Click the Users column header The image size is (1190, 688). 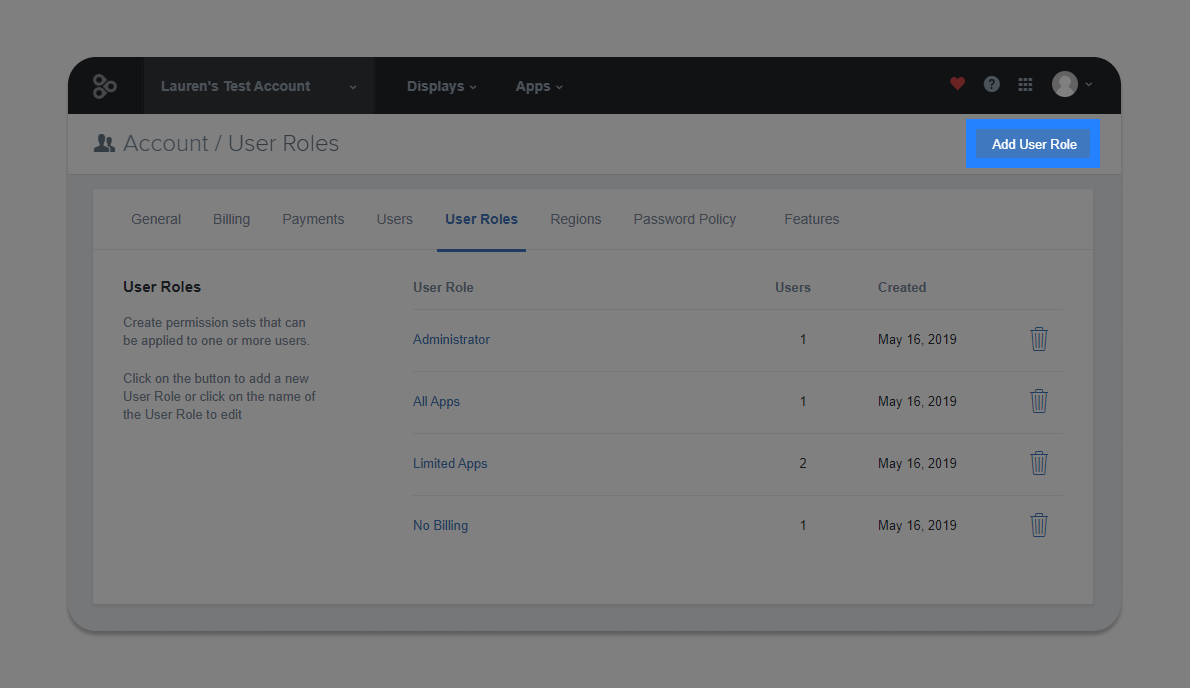[x=792, y=287]
